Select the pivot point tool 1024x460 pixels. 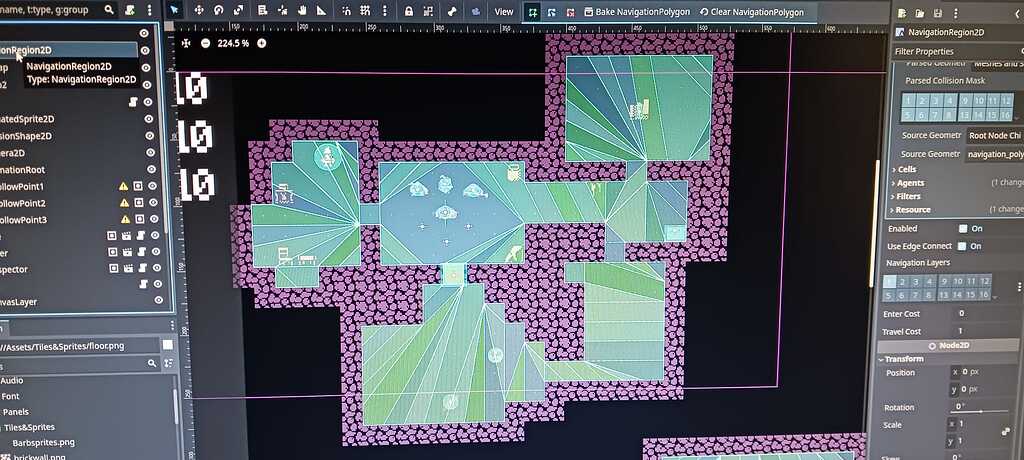282,10
